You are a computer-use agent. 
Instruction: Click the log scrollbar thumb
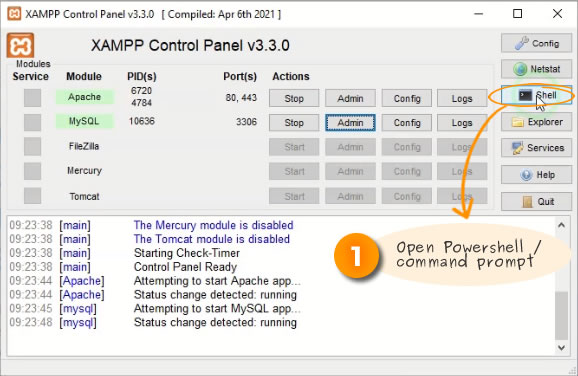point(561,315)
